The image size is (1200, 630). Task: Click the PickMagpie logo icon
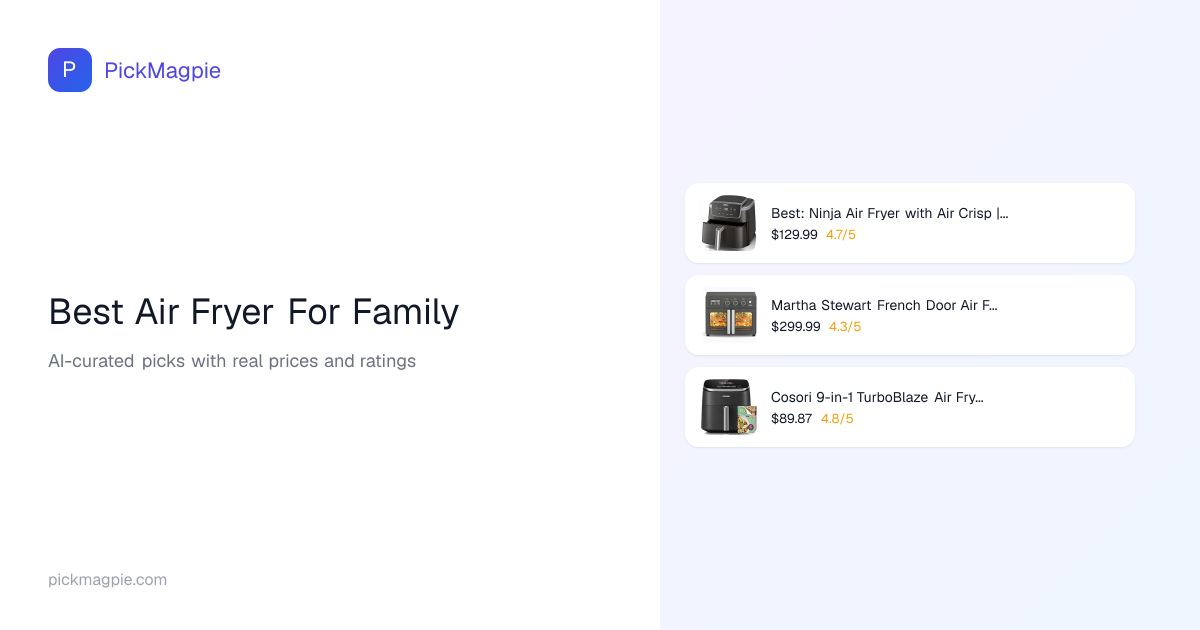[70, 70]
